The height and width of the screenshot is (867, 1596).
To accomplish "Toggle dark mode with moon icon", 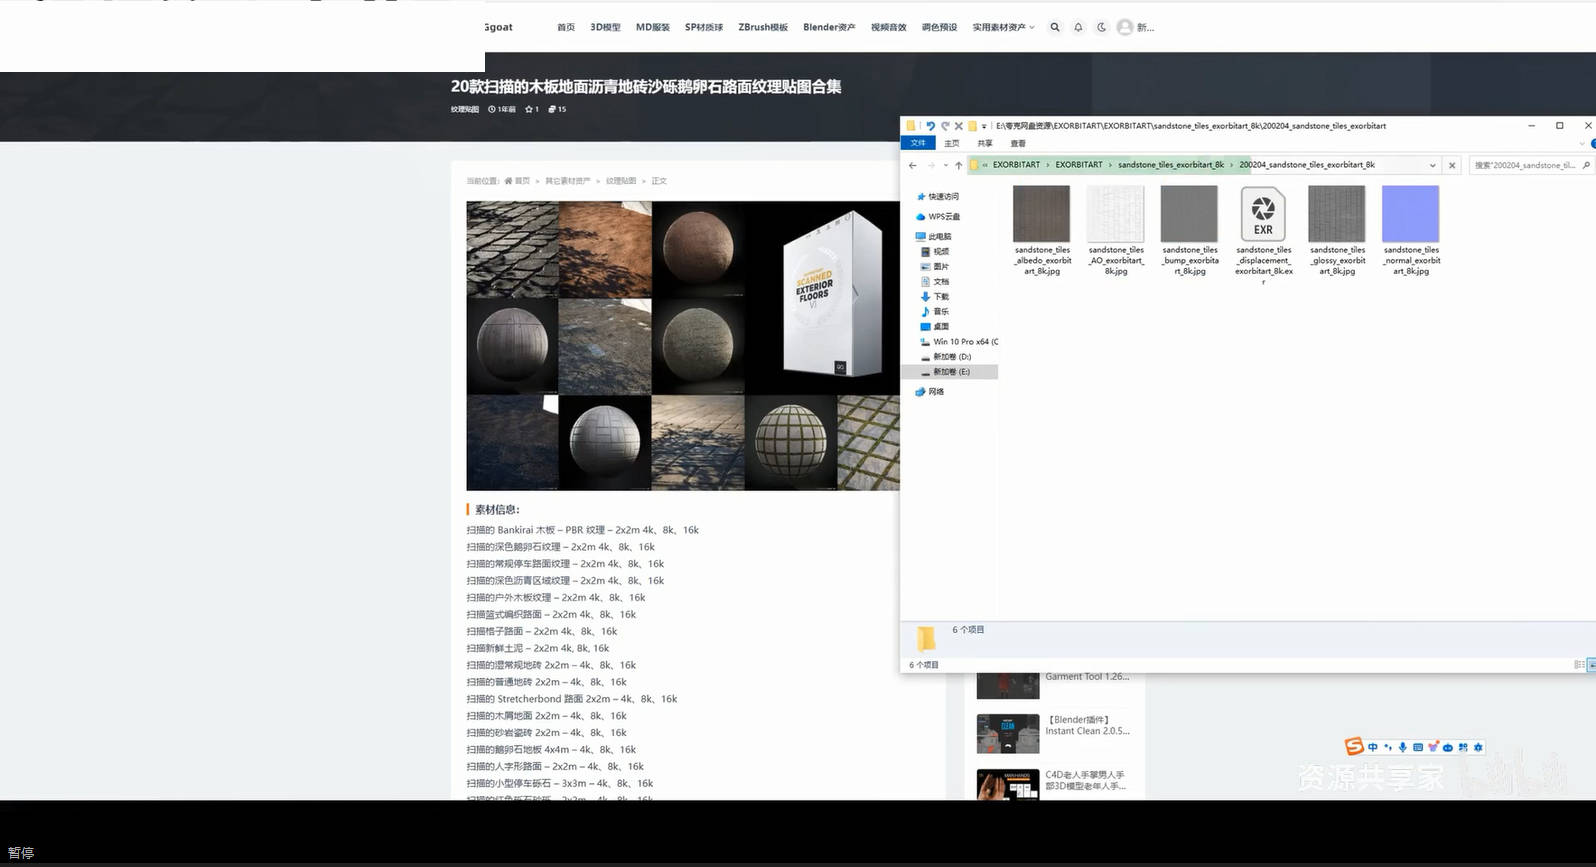I will click(1101, 28).
